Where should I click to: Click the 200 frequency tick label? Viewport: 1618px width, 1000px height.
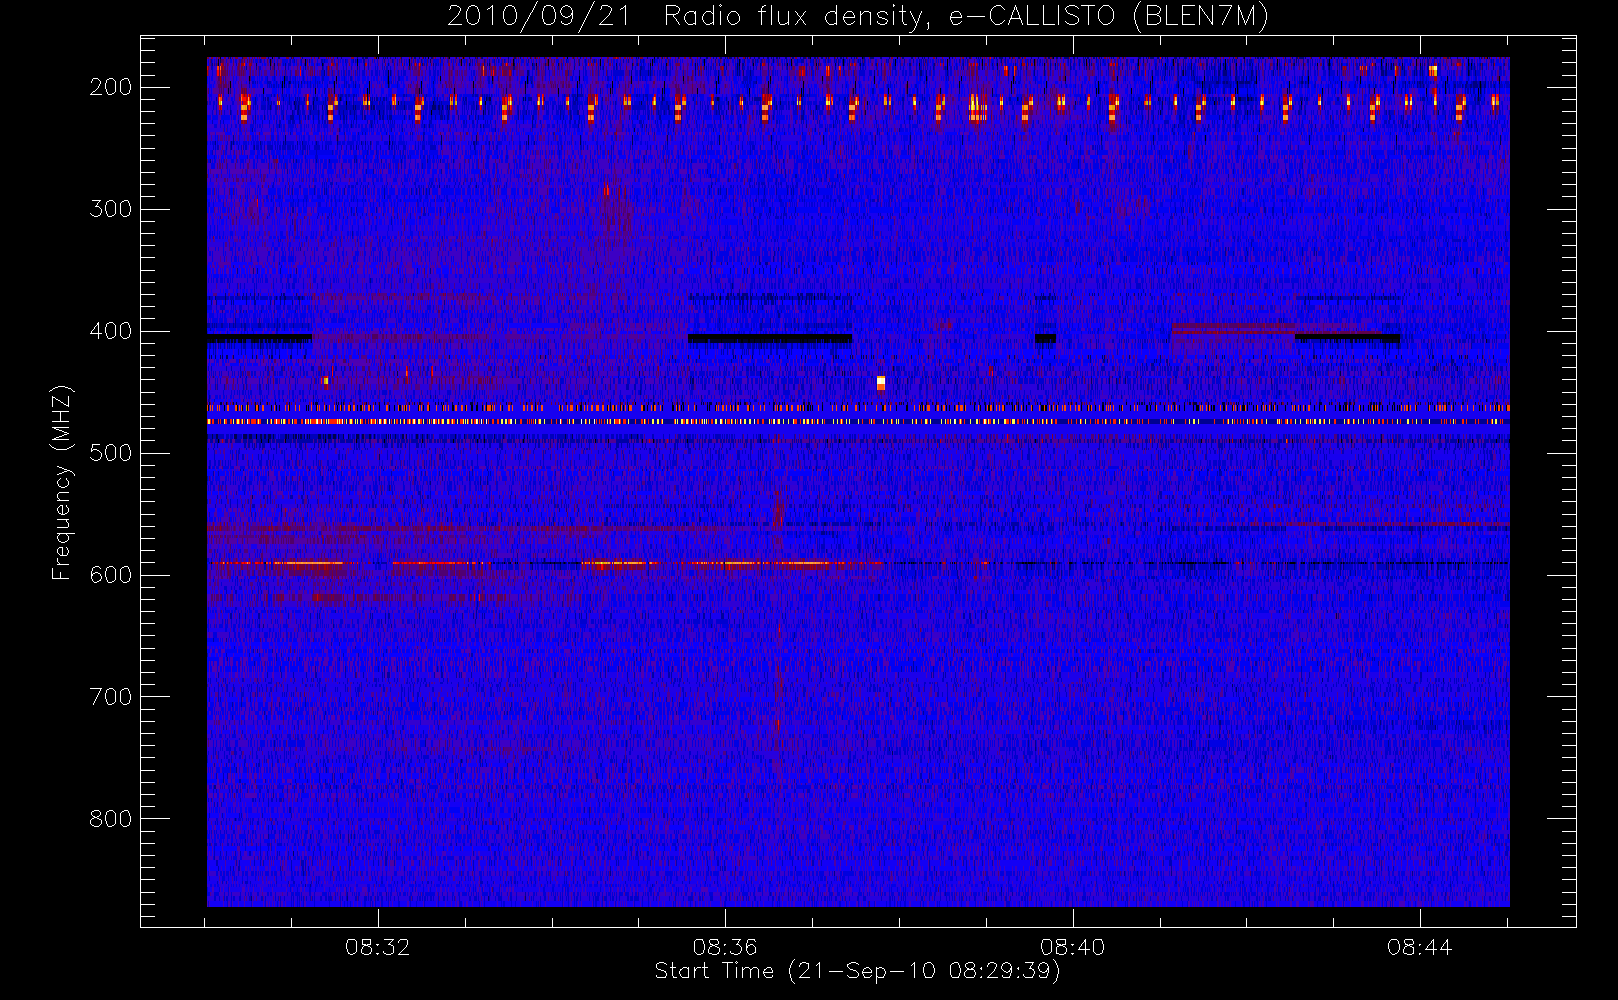(x=111, y=87)
